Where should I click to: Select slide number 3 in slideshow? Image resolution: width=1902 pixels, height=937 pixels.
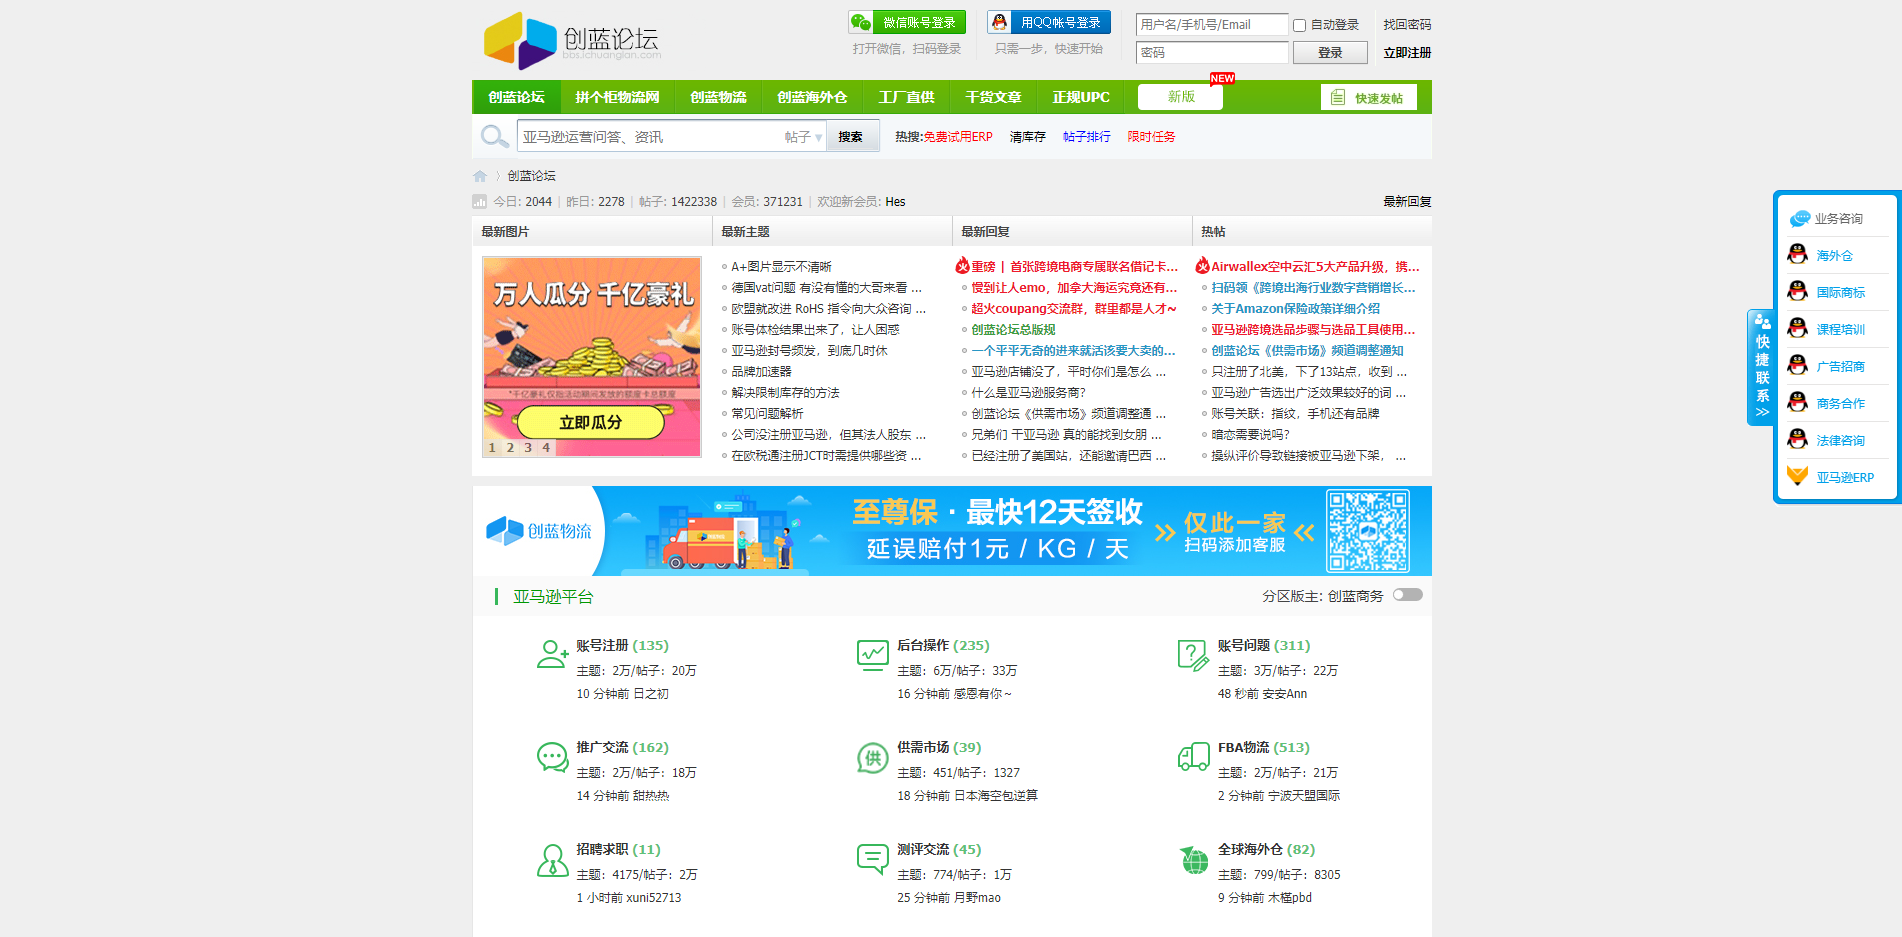click(x=528, y=448)
